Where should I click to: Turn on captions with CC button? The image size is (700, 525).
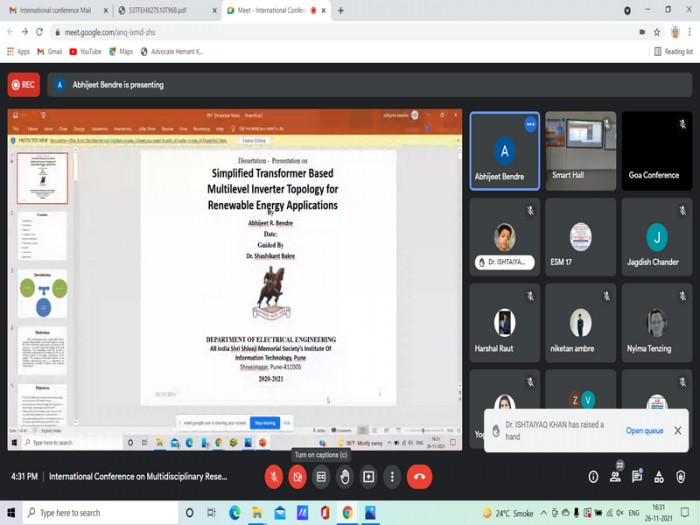(x=321, y=477)
